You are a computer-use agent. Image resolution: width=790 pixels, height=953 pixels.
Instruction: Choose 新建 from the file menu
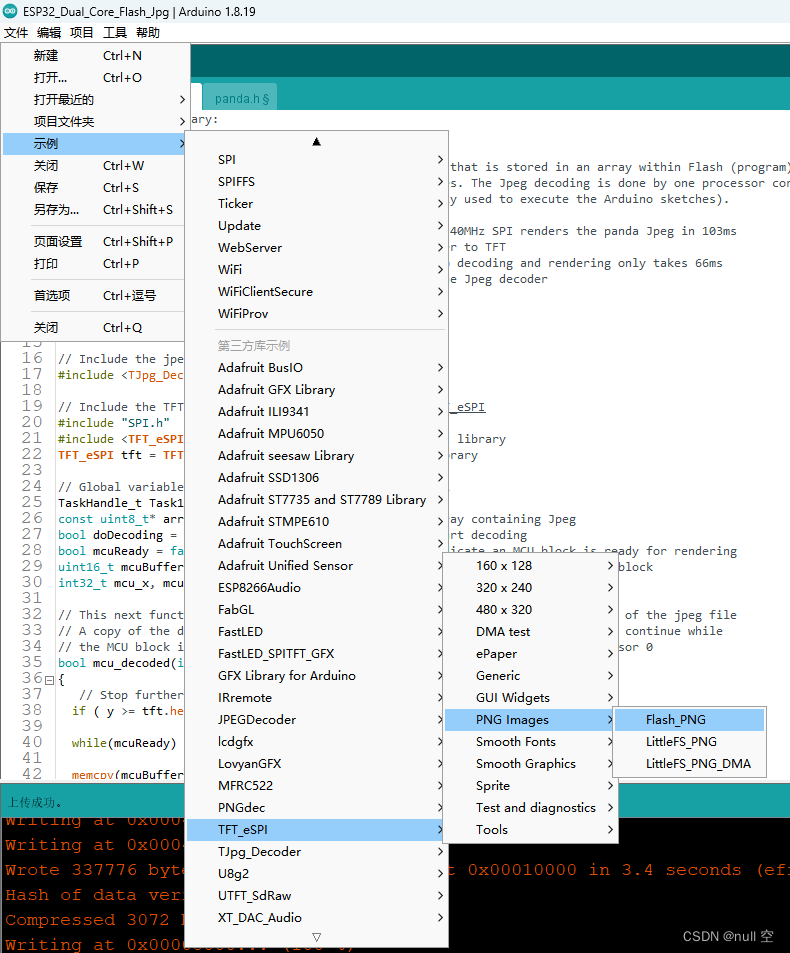click(x=94, y=56)
